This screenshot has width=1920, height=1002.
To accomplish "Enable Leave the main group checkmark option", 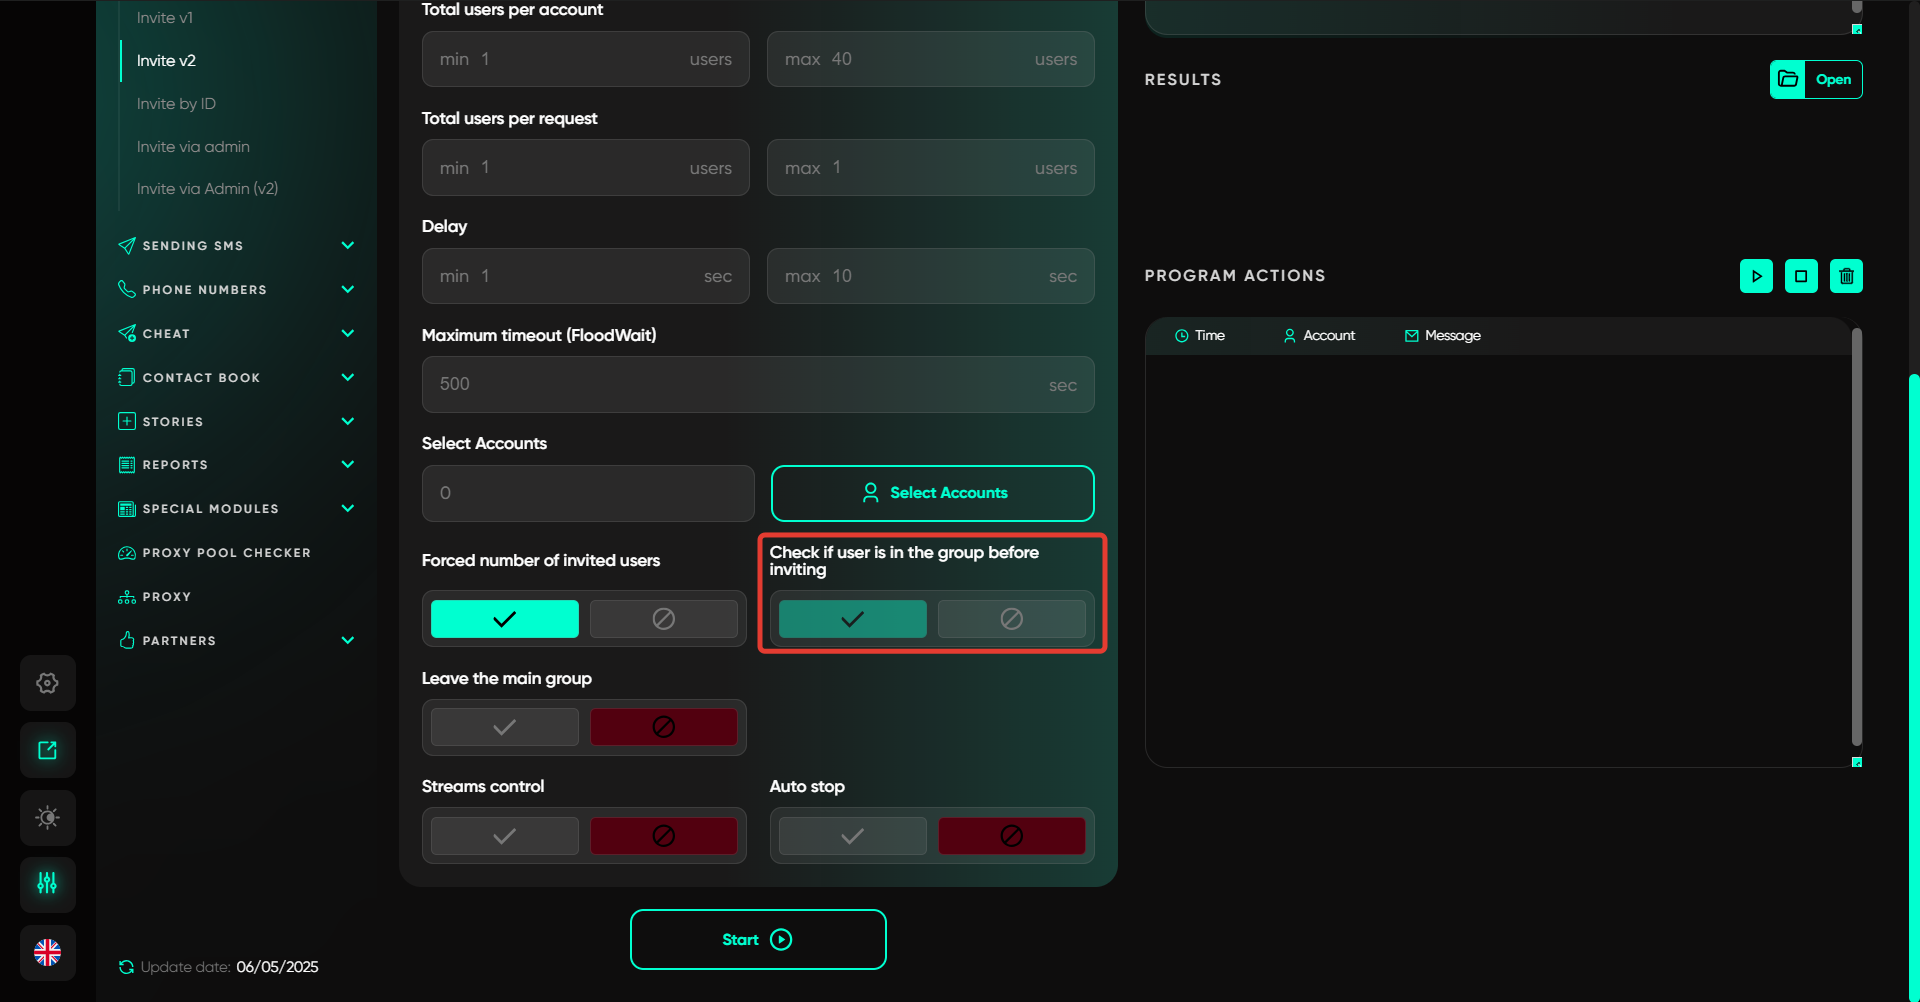I will (504, 727).
